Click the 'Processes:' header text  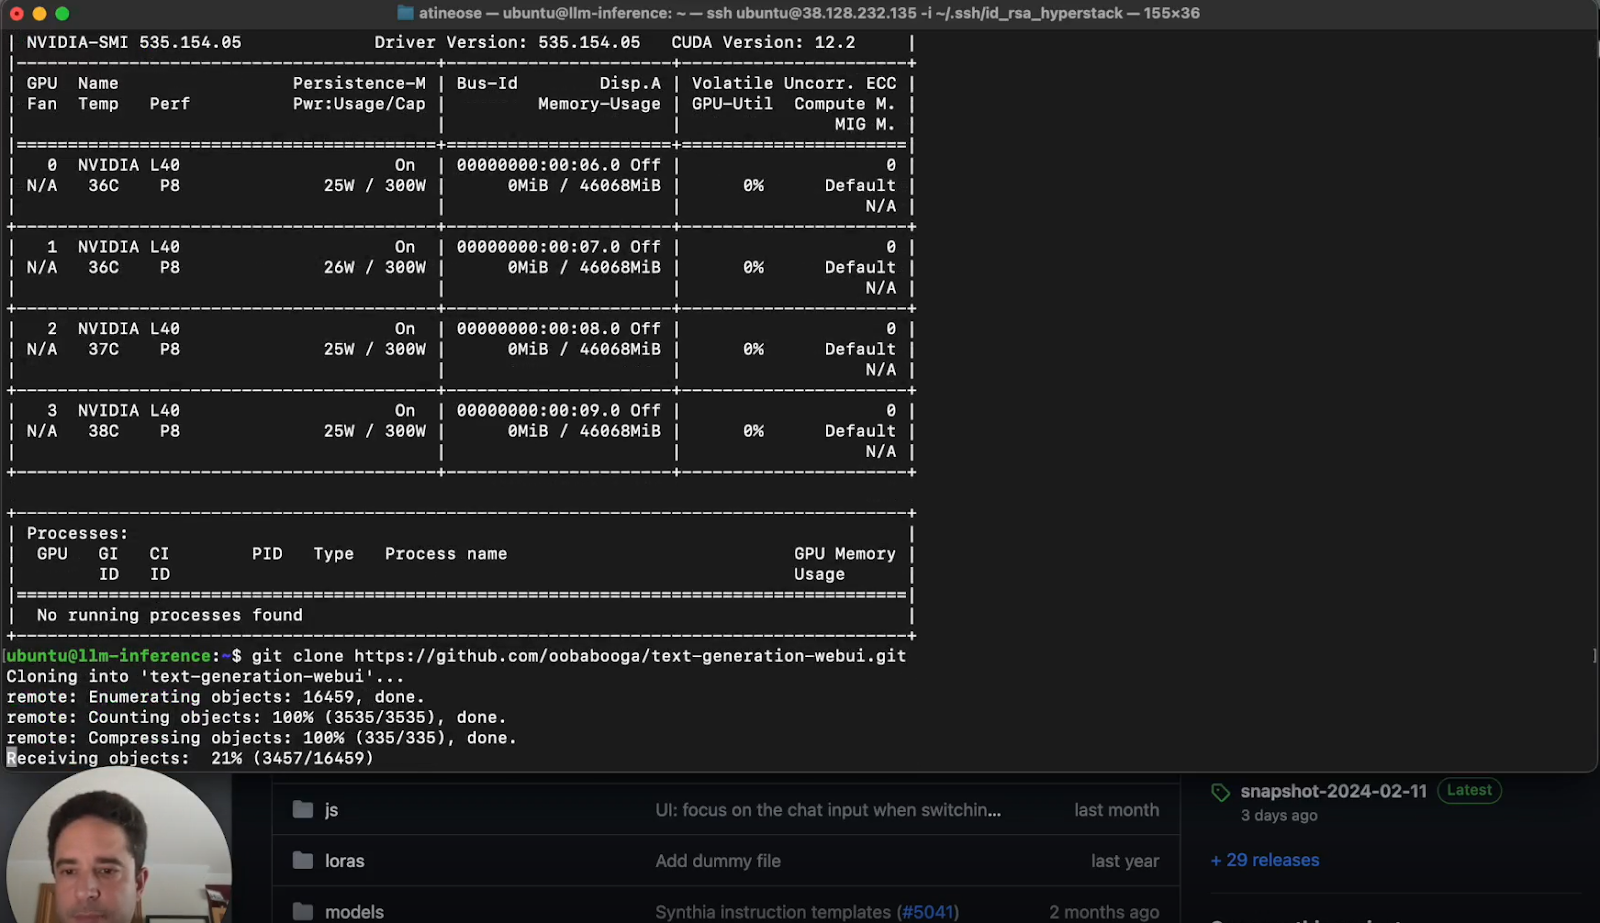(x=77, y=533)
